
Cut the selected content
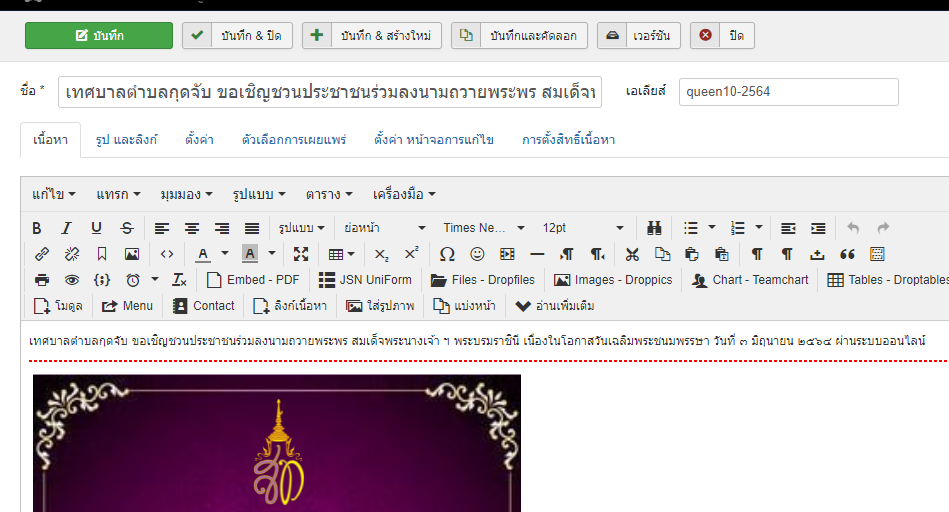coord(632,254)
